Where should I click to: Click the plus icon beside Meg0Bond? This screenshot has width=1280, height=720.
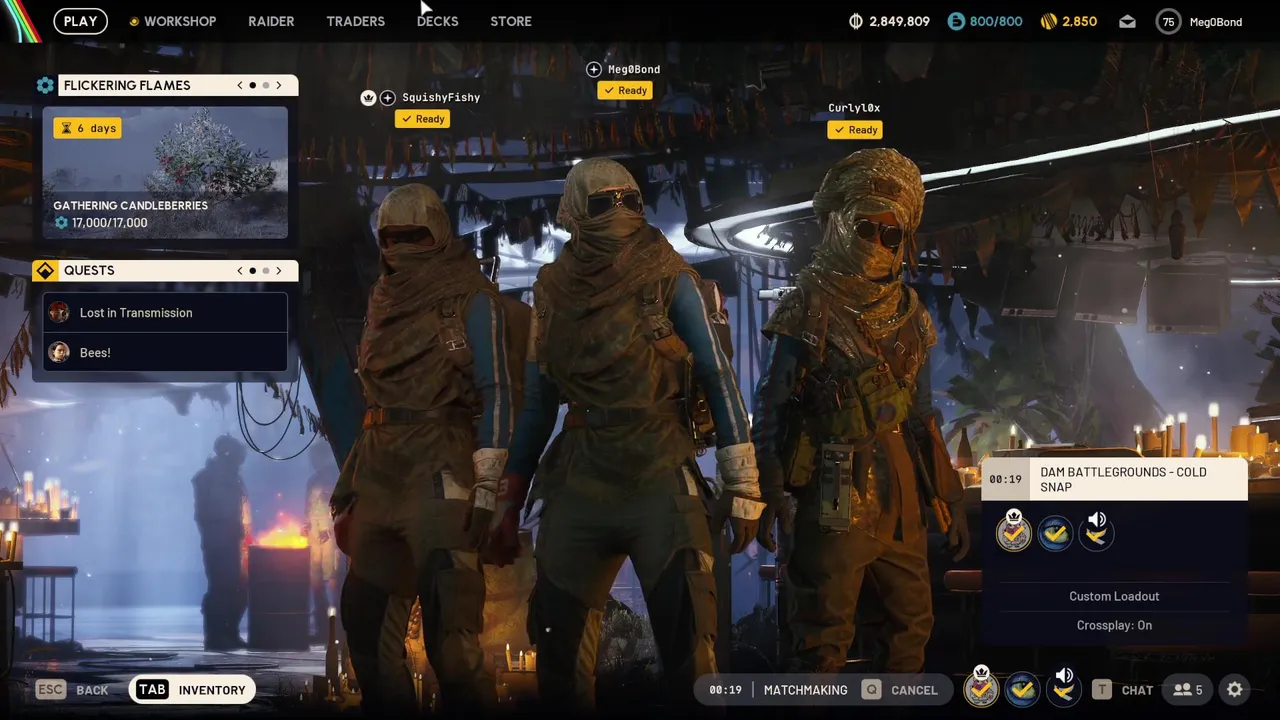click(x=594, y=69)
